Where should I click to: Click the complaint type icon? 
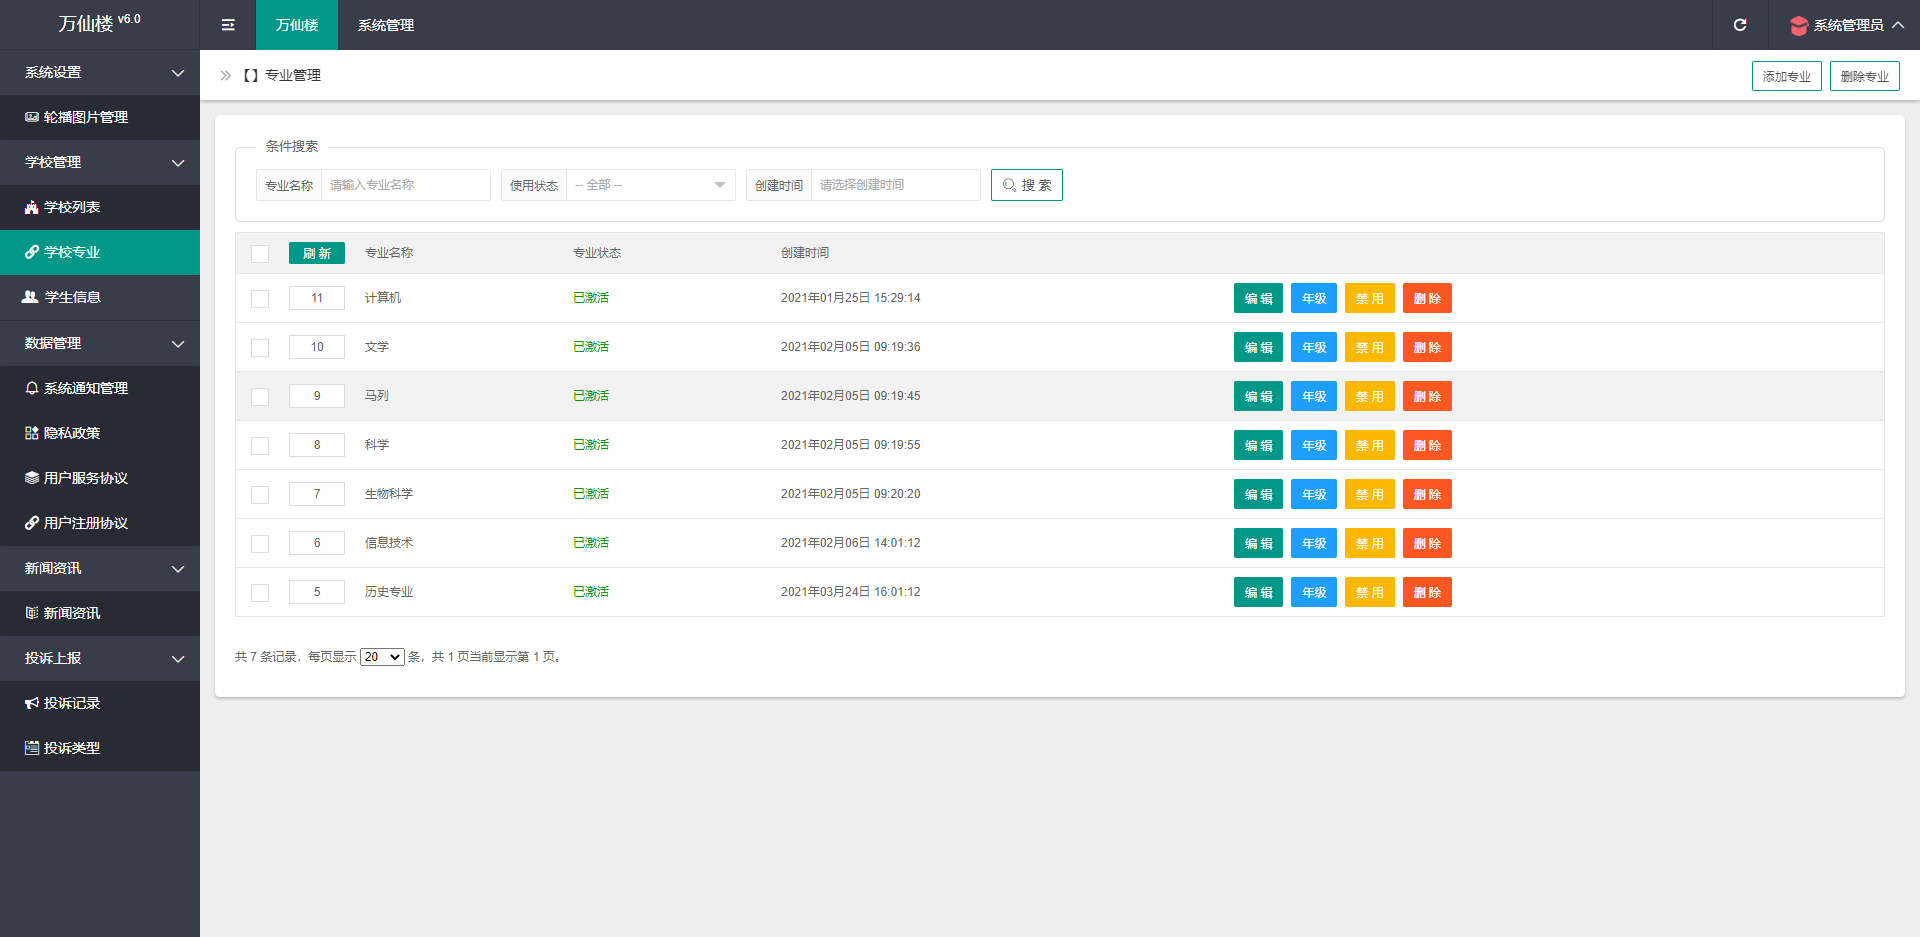[32, 748]
